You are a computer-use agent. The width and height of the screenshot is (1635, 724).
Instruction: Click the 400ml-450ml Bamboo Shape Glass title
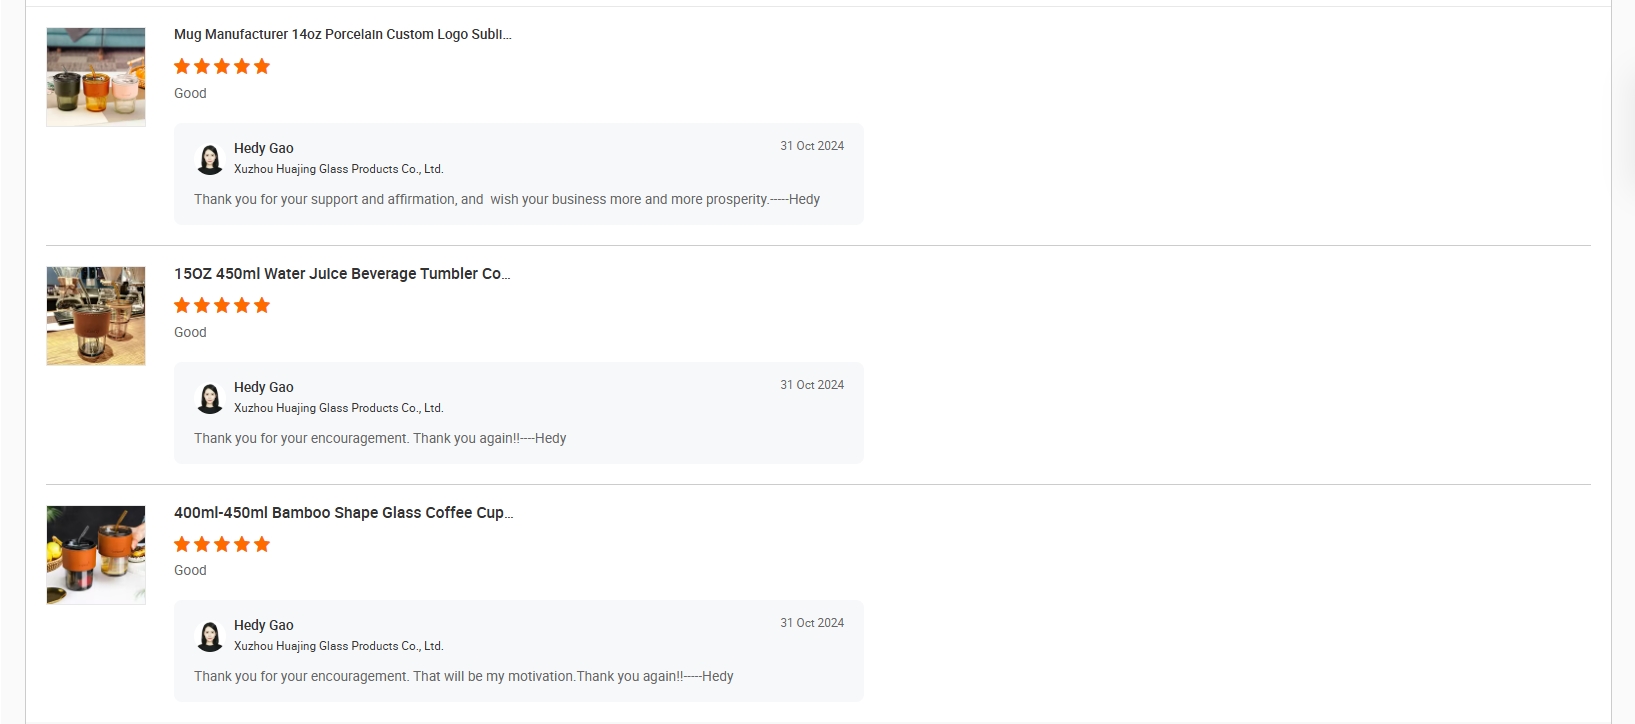click(344, 512)
